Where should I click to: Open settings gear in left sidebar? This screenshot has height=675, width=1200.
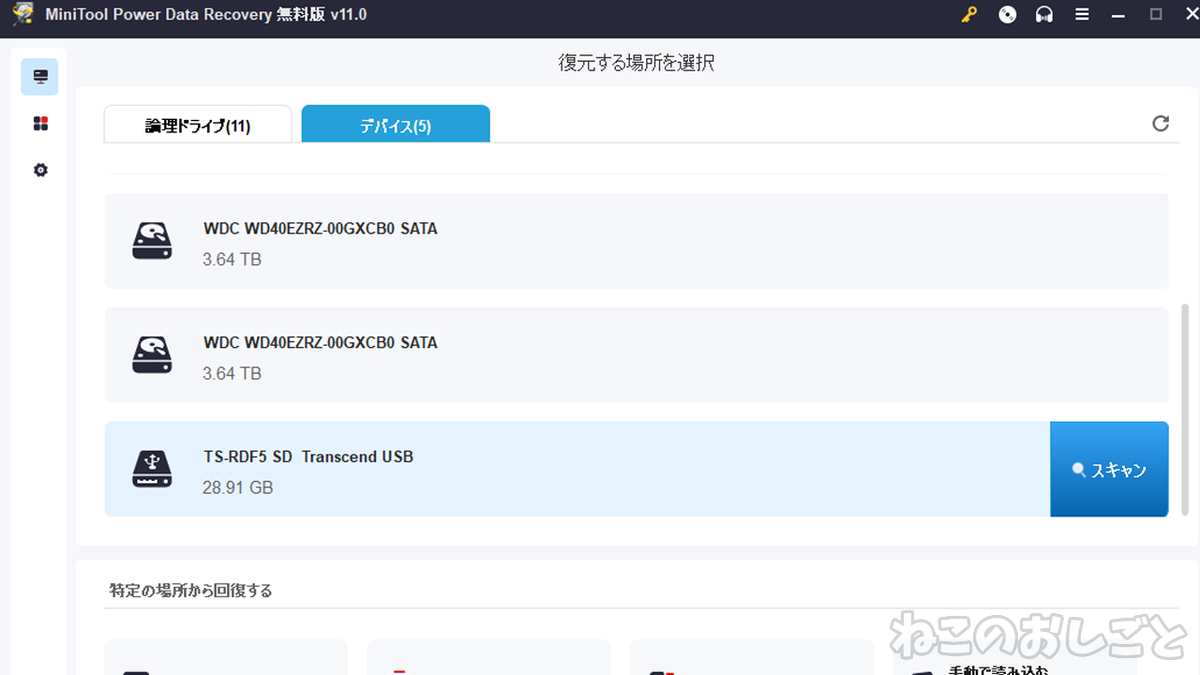click(x=40, y=170)
